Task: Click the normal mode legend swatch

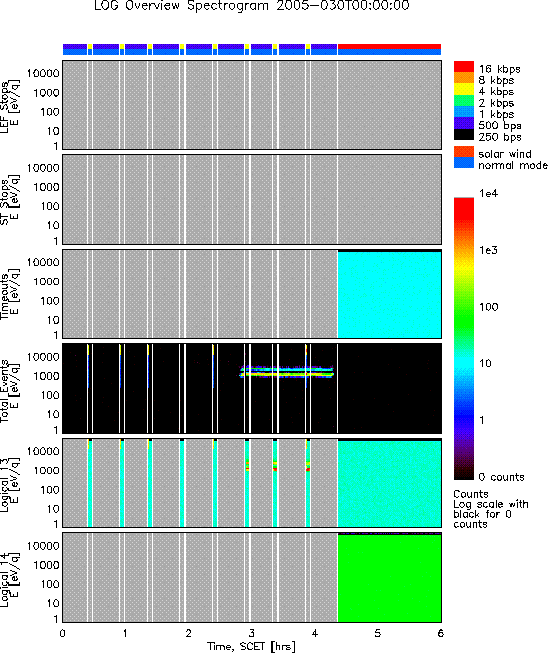Action: pos(463,163)
